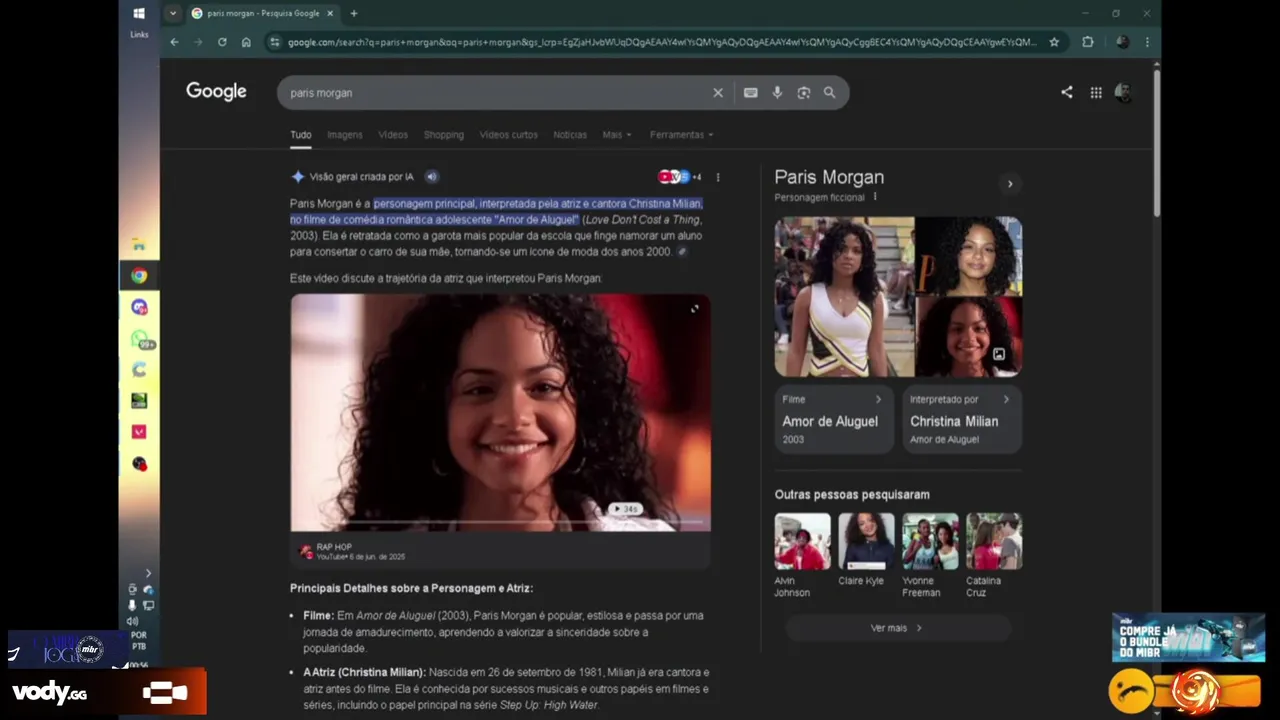Open a new Chrome tab

pos(353,13)
